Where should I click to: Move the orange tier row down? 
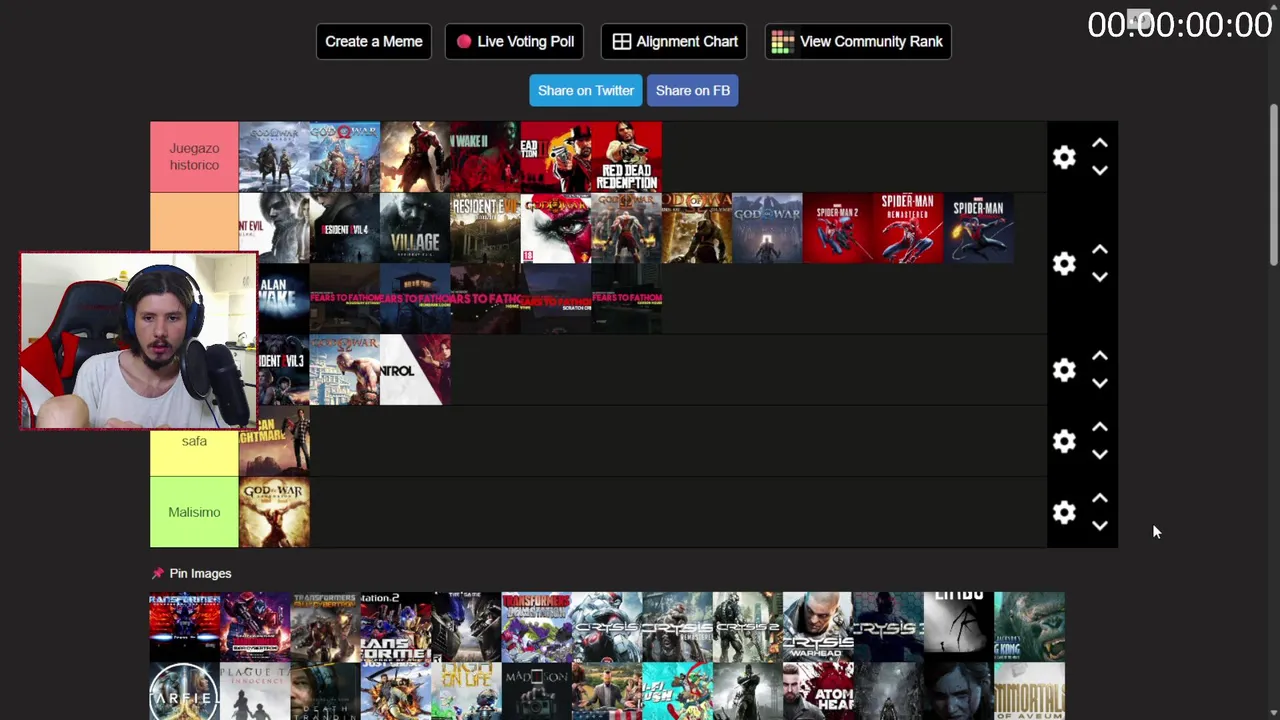coord(1100,276)
